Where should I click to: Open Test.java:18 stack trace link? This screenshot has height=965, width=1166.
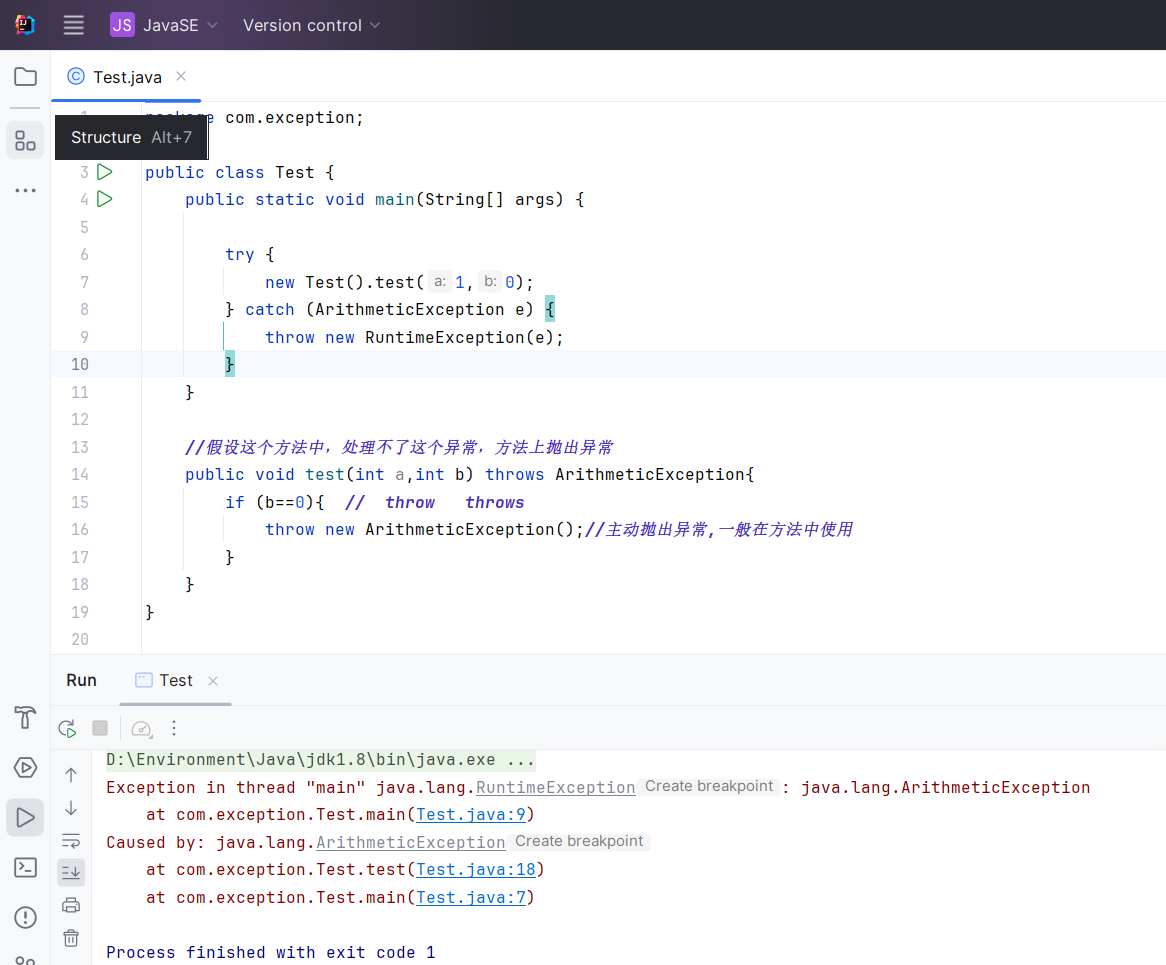476,870
